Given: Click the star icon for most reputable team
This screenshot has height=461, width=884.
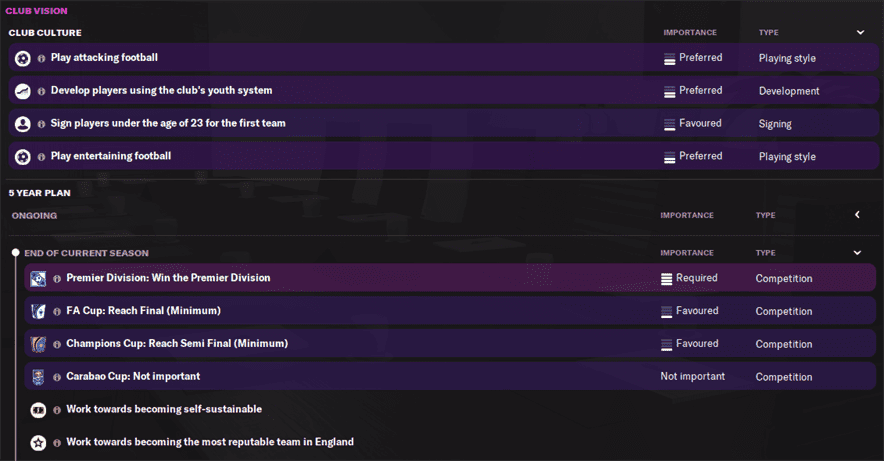Looking at the screenshot, I should pos(38,442).
